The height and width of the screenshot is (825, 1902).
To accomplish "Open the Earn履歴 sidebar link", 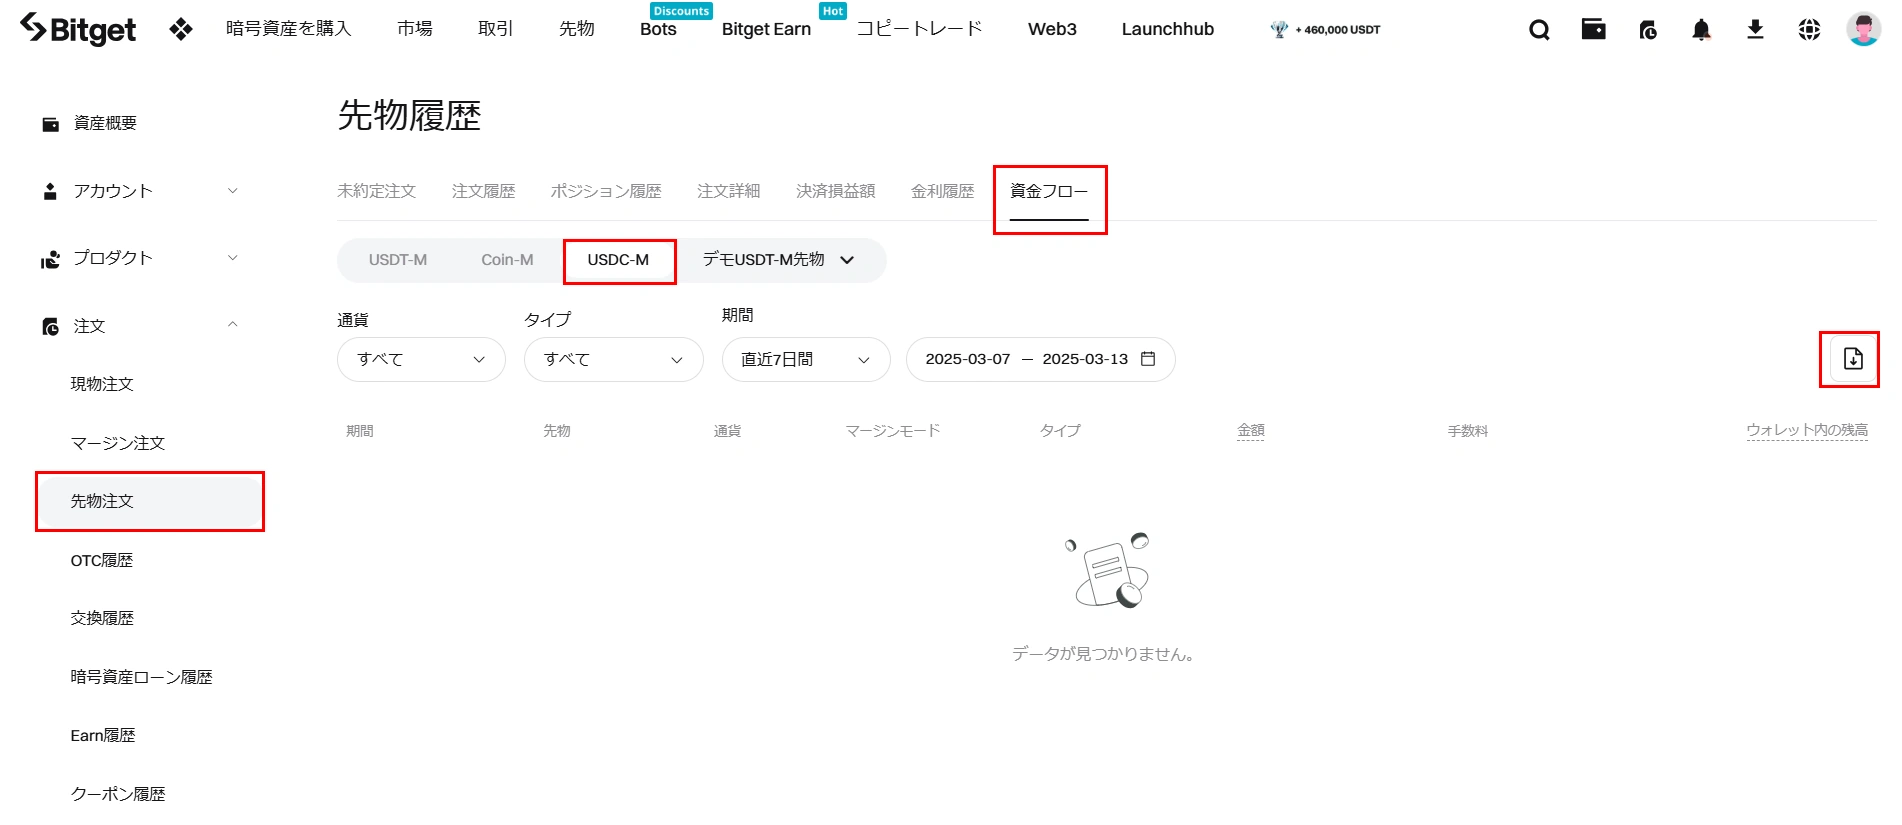I will (103, 735).
